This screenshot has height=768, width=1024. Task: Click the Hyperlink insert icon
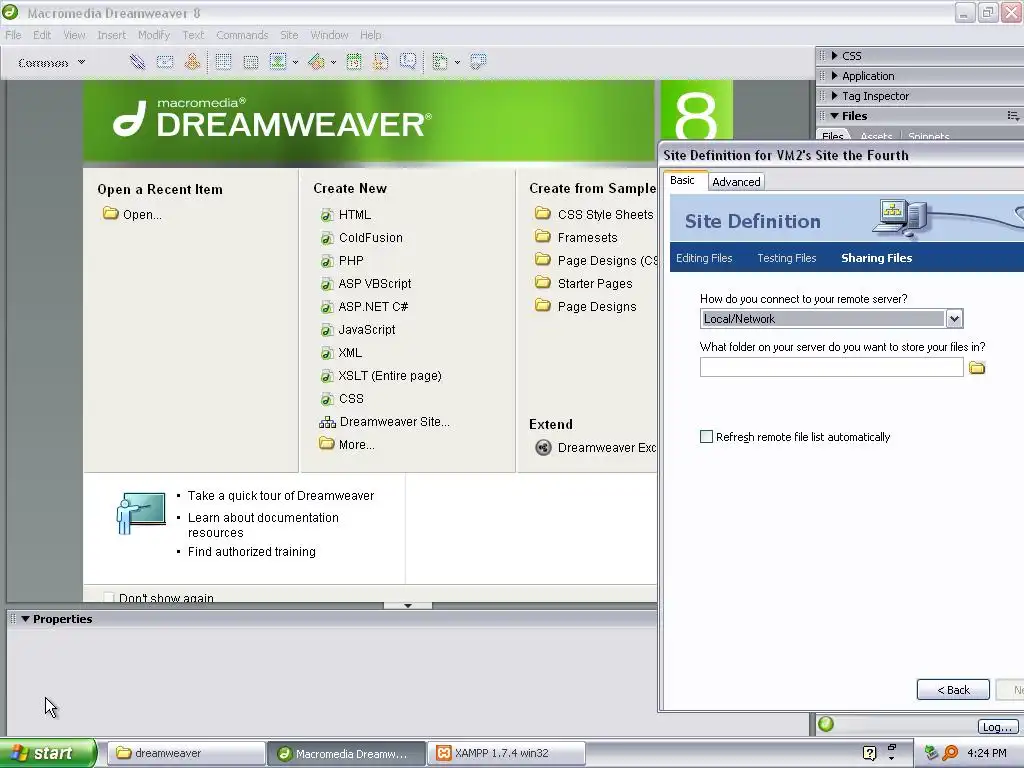point(137,62)
